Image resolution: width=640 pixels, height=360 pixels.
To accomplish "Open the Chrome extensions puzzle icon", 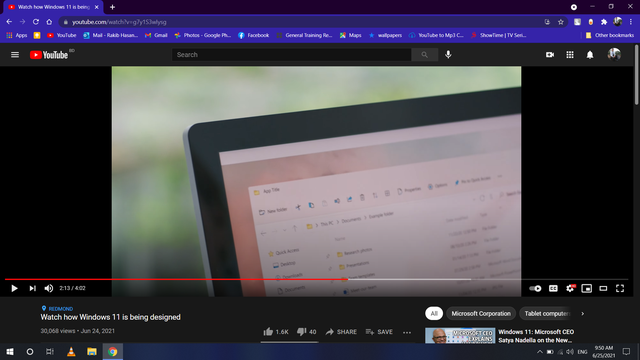I will pos(604,22).
